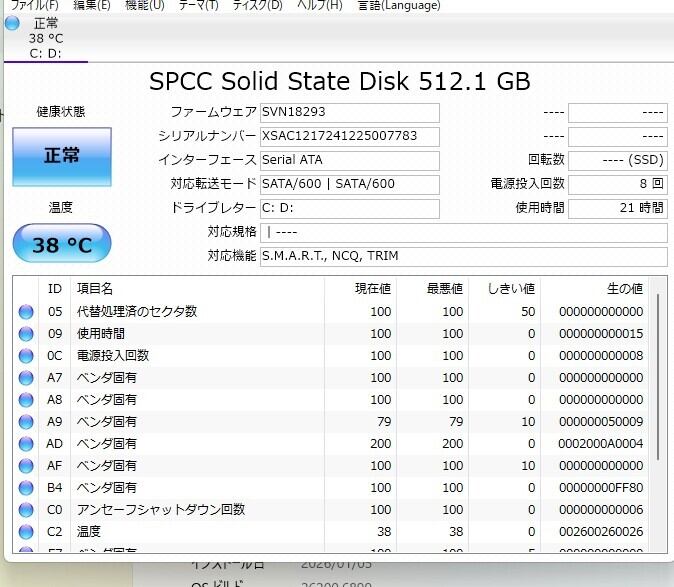Screen dimensions: 674x587
Task: Click the 最悪値 column header
Action: [432, 289]
